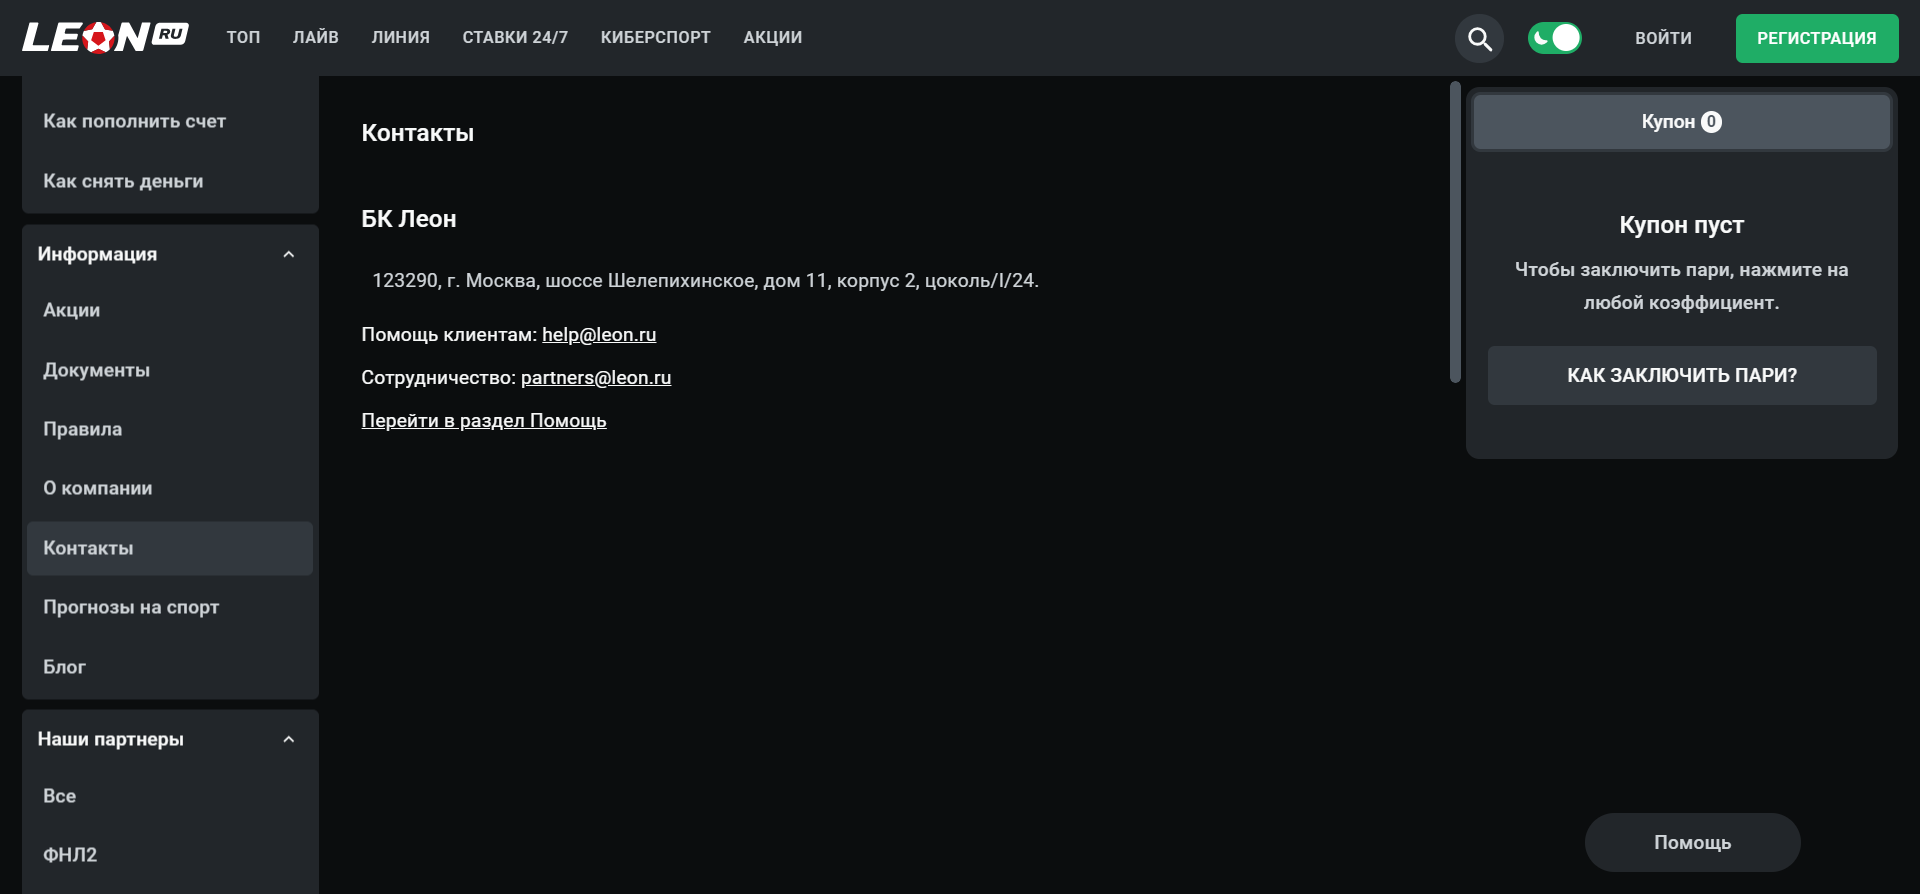This screenshot has height=894, width=1920.
Task: Click the green РЕГИСТРАЦИЯ button
Action: (x=1817, y=39)
